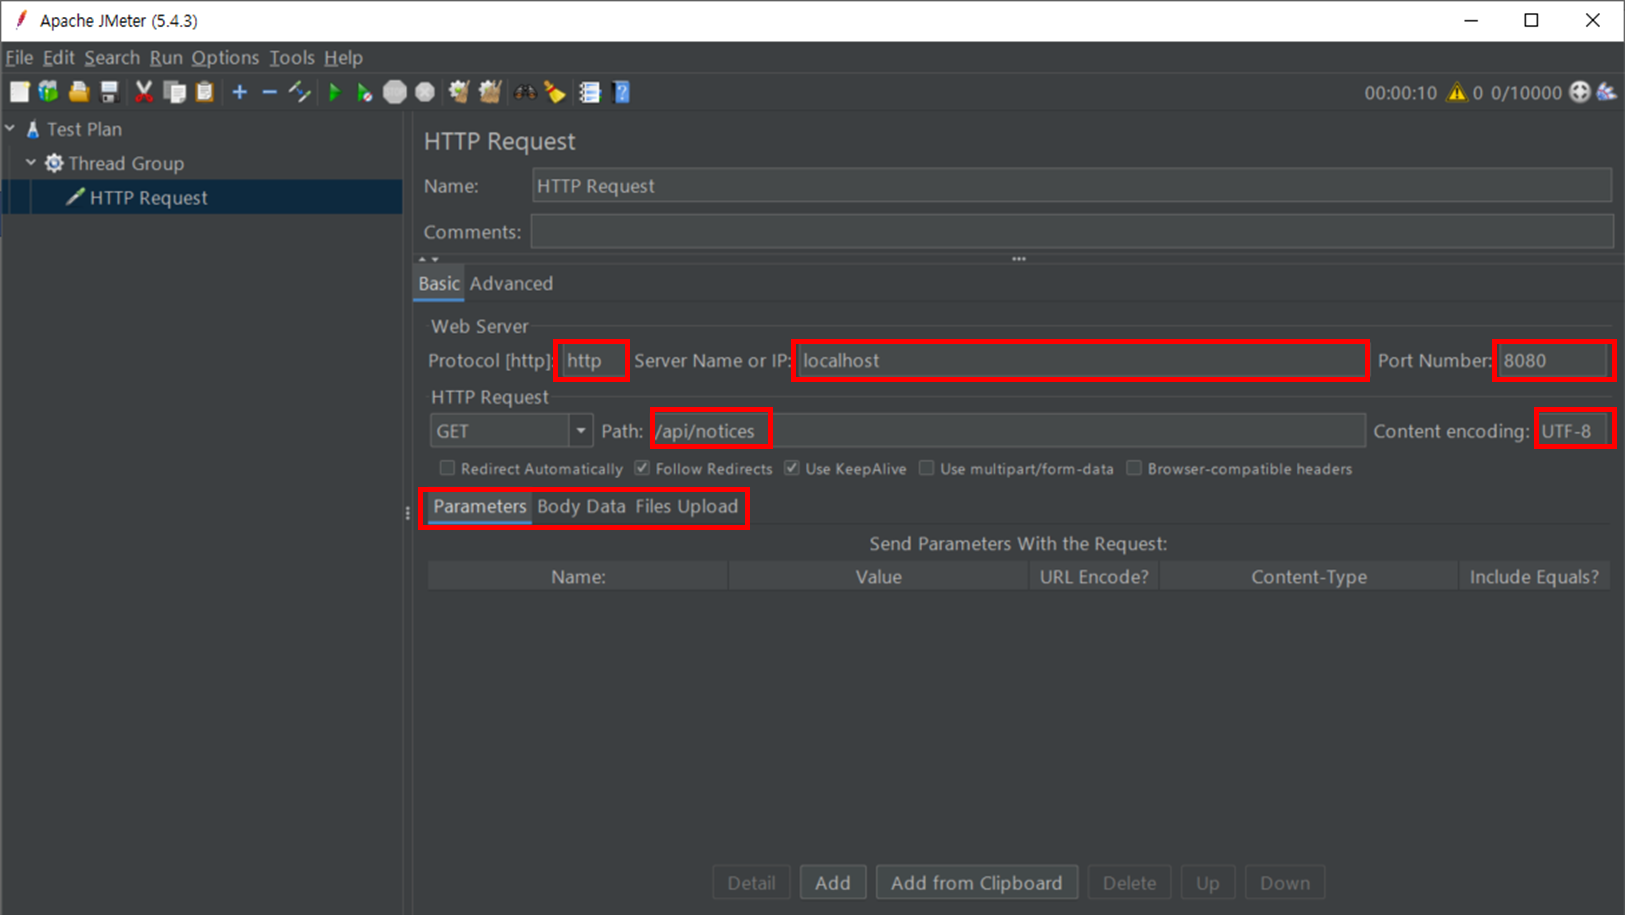Click the minus Collapse All icon
The height and width of the screenshot is (915, 1625).
269,93
